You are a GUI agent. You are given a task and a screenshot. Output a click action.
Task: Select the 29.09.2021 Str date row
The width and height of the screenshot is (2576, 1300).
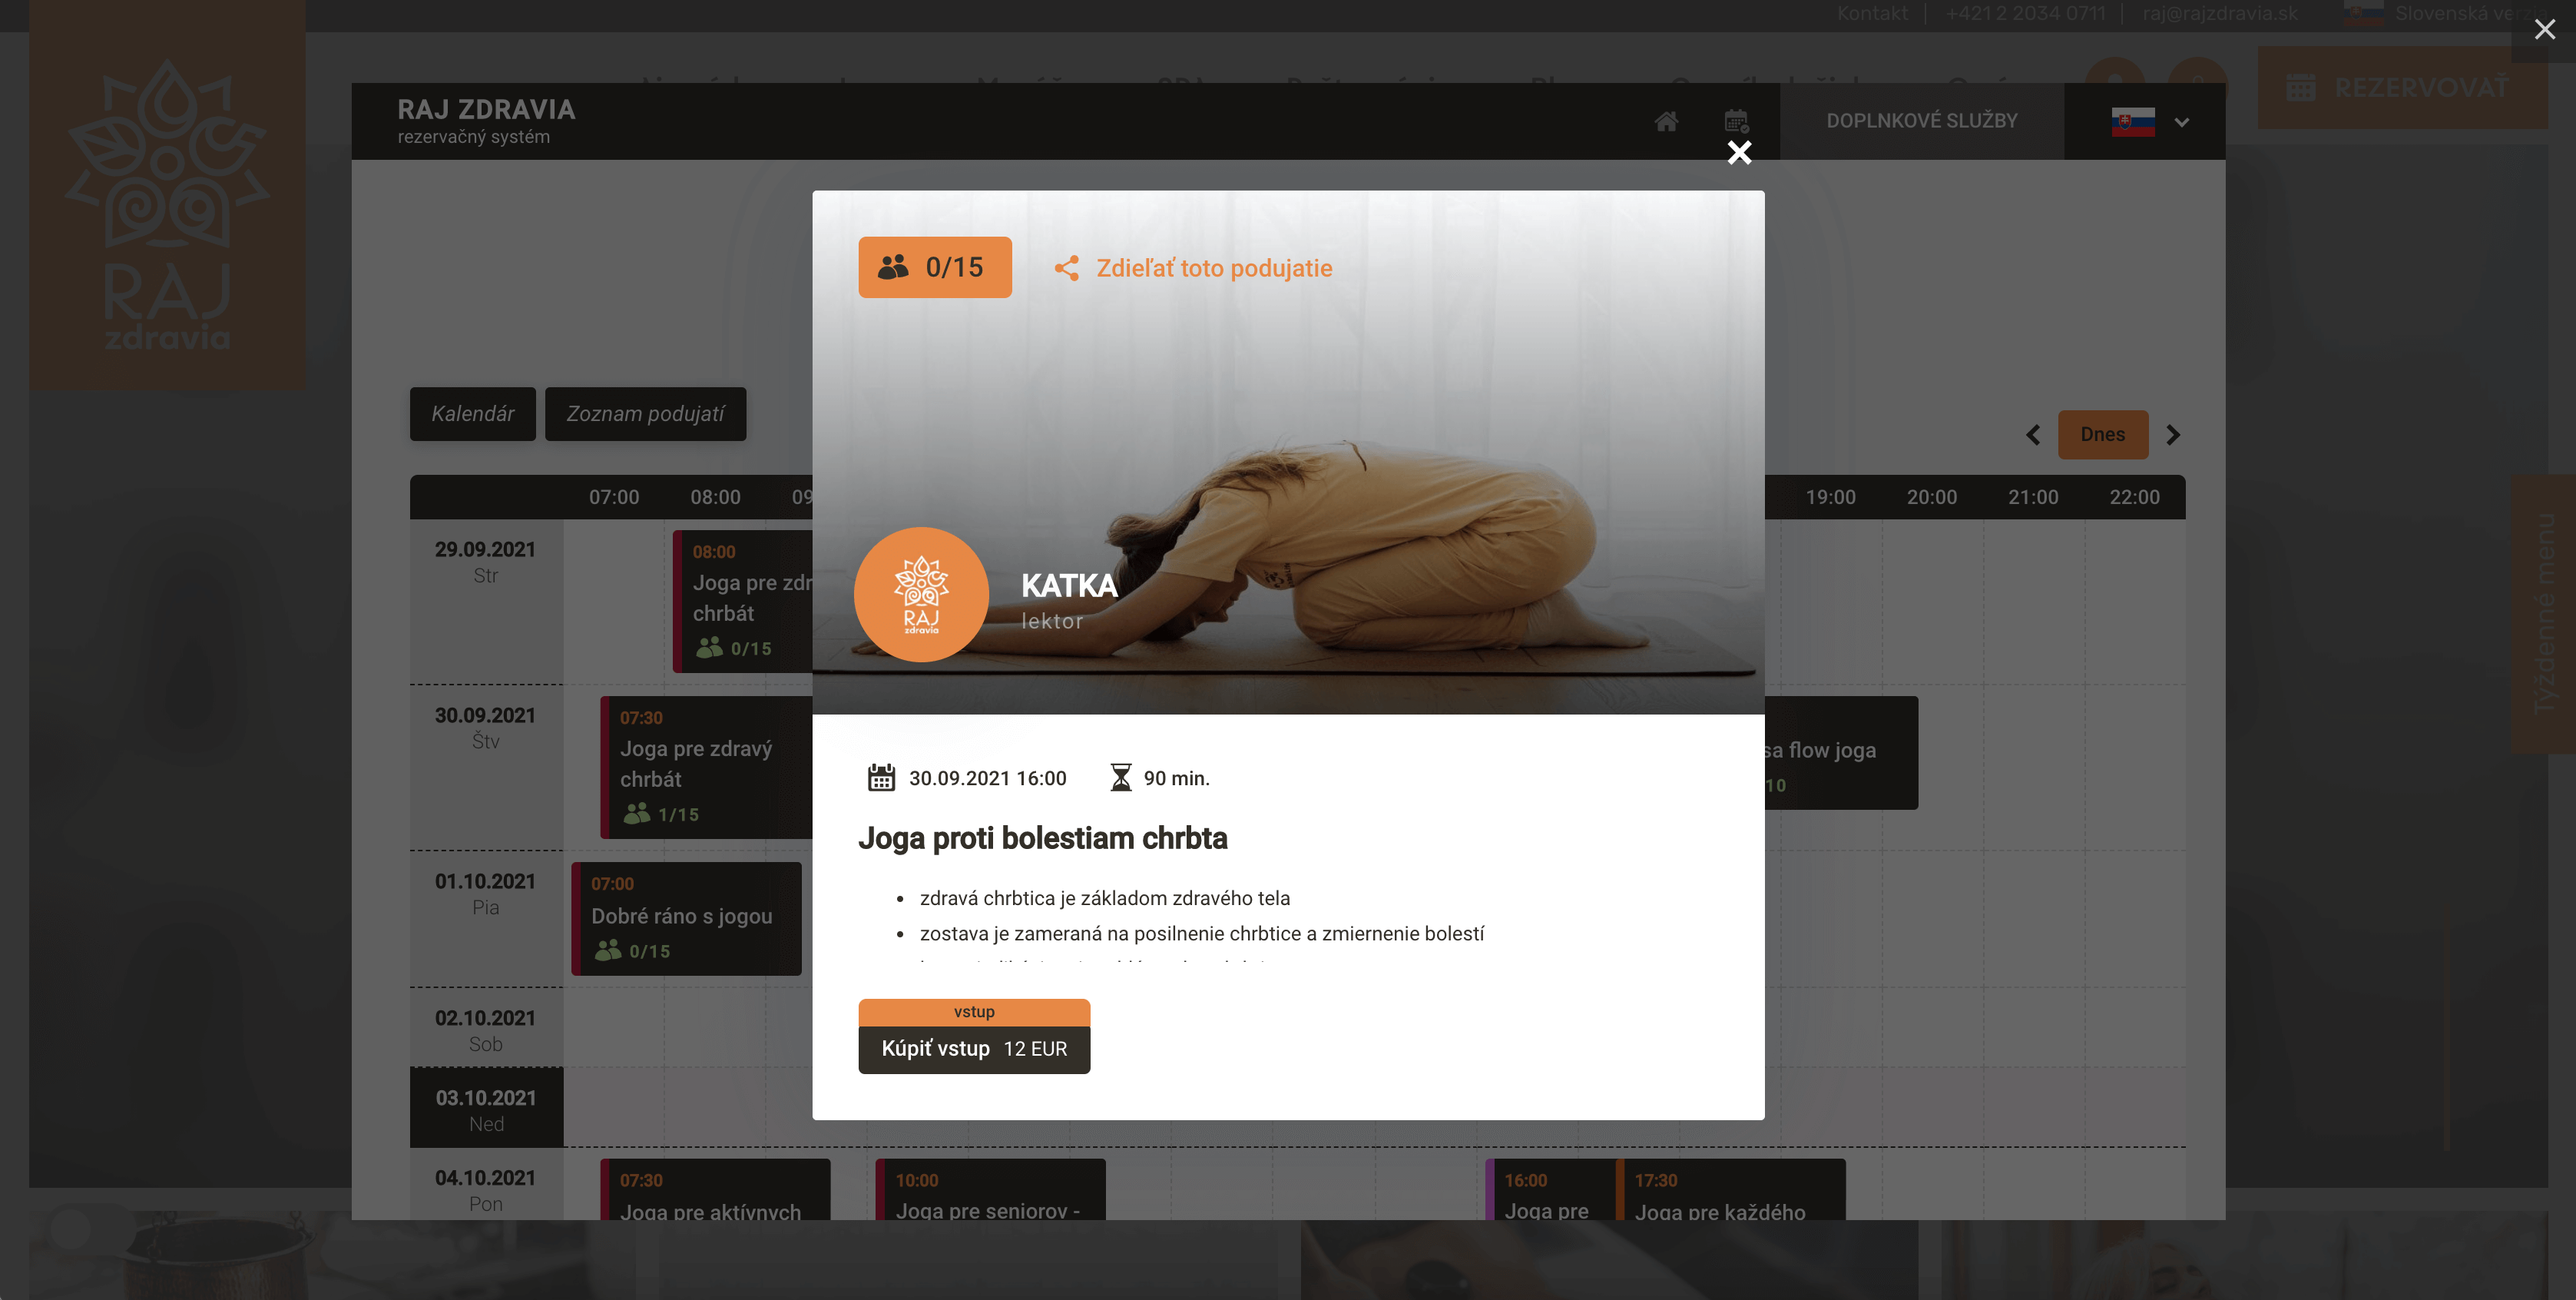[486, 601]
